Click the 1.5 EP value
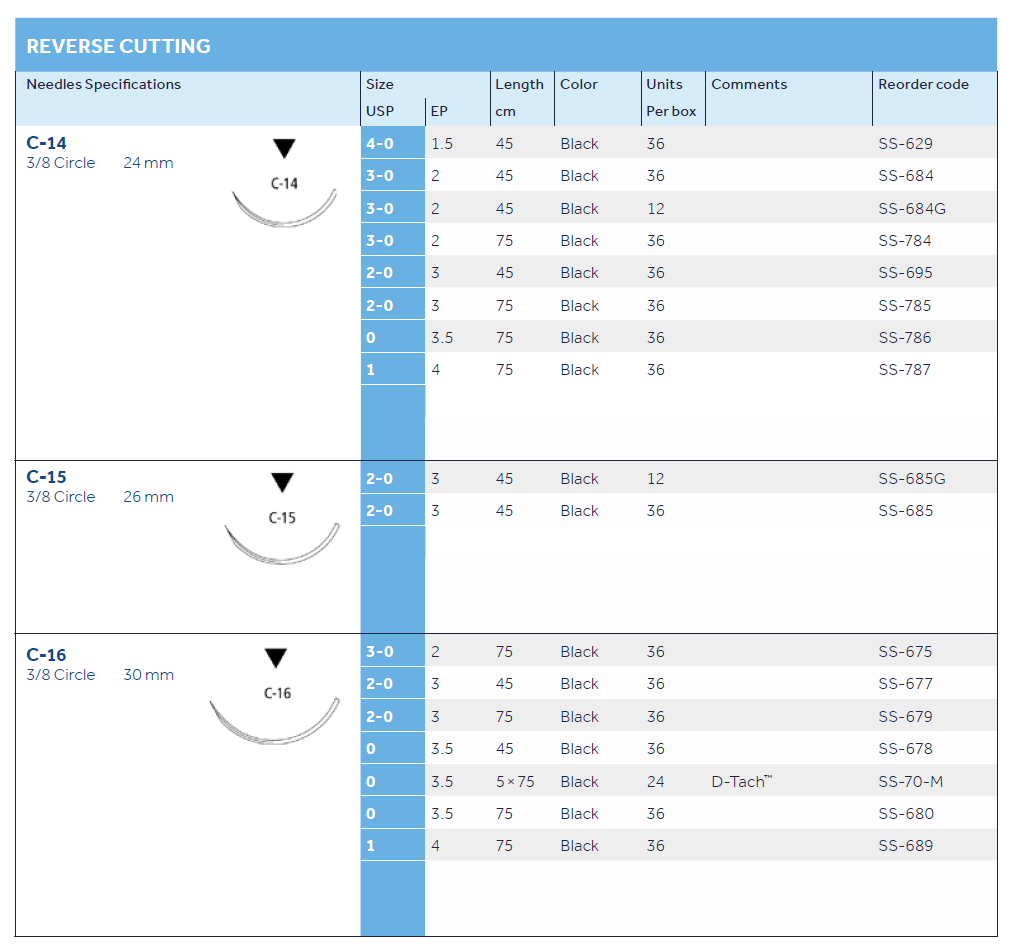 [442, 144]
